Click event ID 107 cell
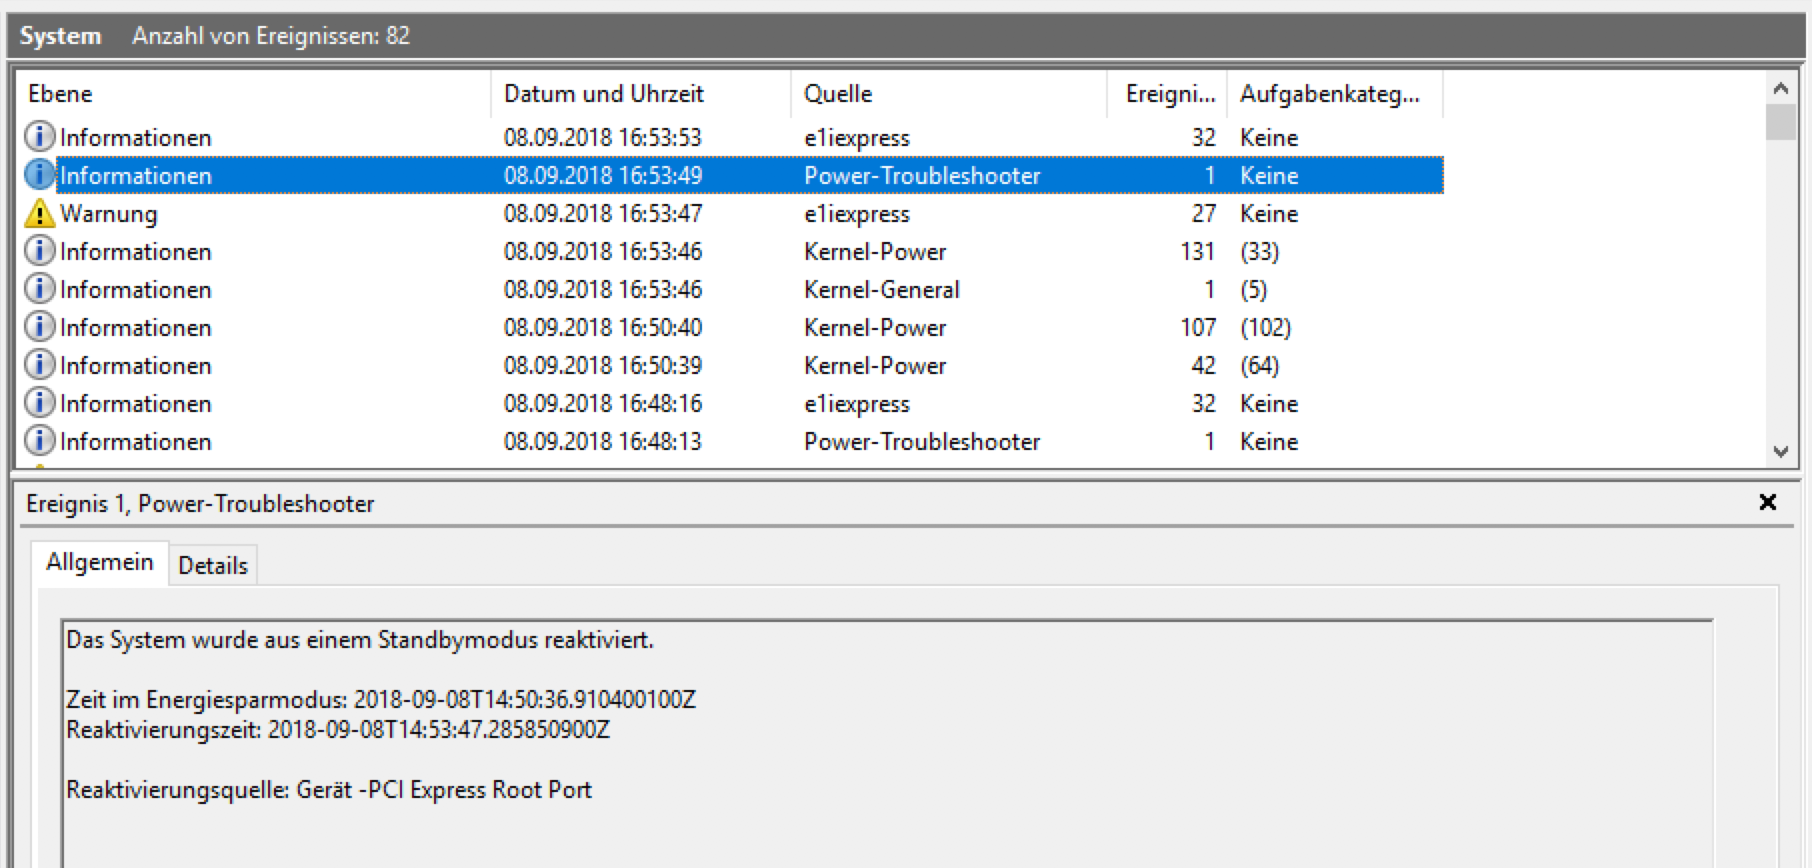The width and height of the screenshot is (1812, 868). click(x=1198, y=327)
